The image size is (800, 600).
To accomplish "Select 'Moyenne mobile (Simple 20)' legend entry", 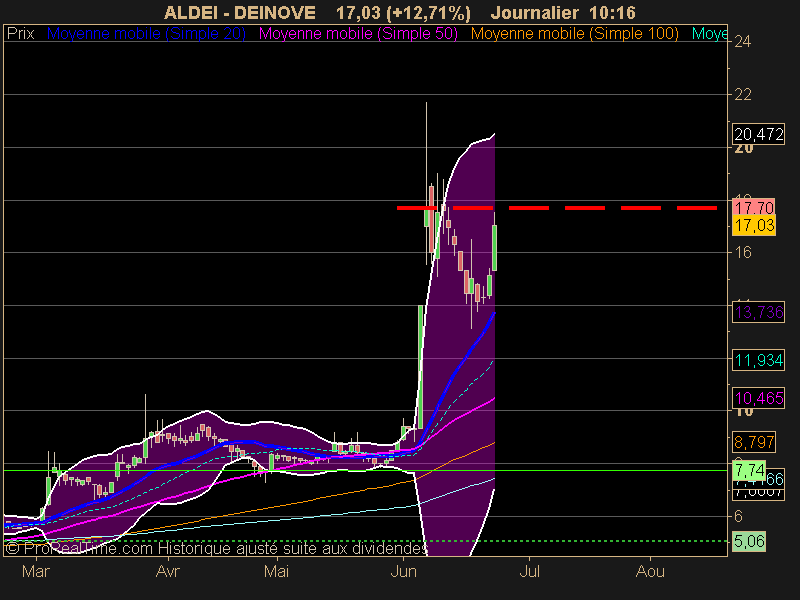I will [x=146, y=34].
